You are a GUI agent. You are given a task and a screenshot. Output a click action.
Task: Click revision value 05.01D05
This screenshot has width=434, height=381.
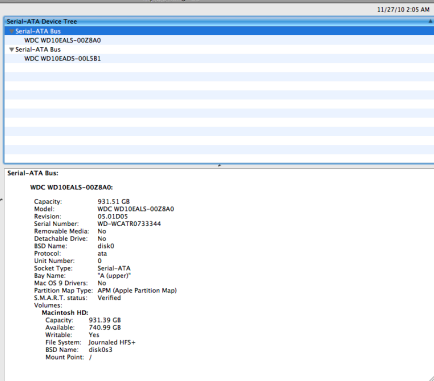113,216
